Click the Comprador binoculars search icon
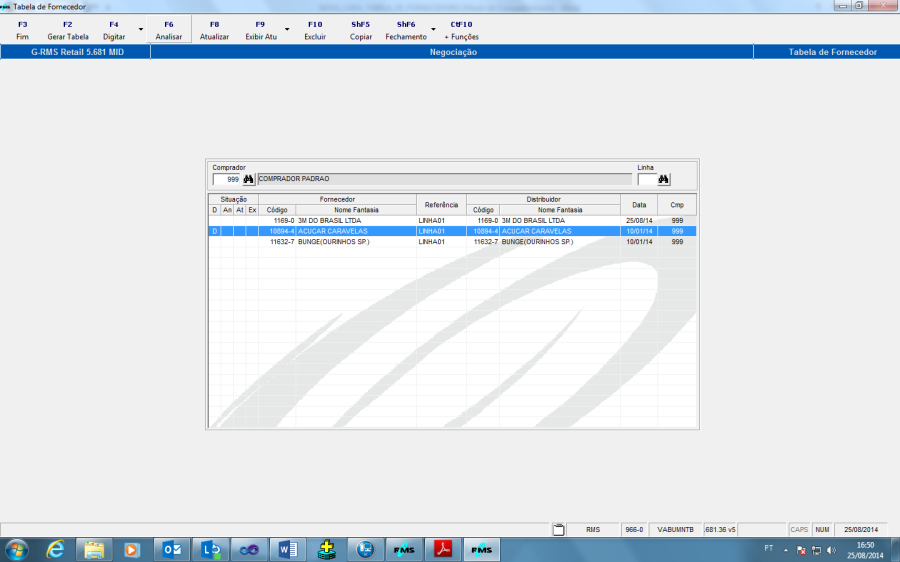The width and height of the screenshot is (900, 562). tap(248, 180)
